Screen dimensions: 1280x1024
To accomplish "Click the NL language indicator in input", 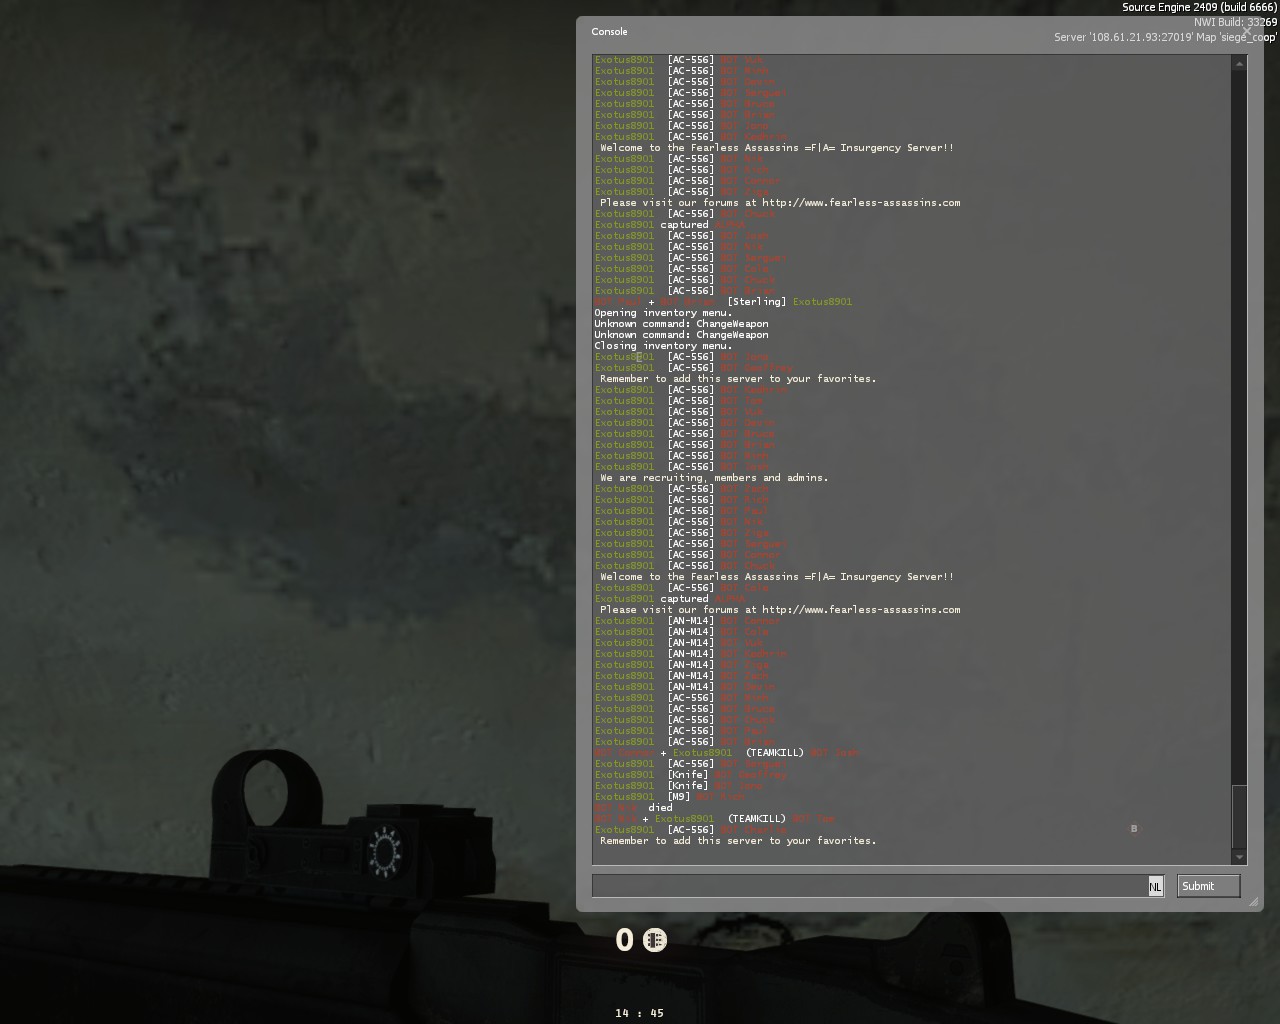I will [x=1156, y=886].
